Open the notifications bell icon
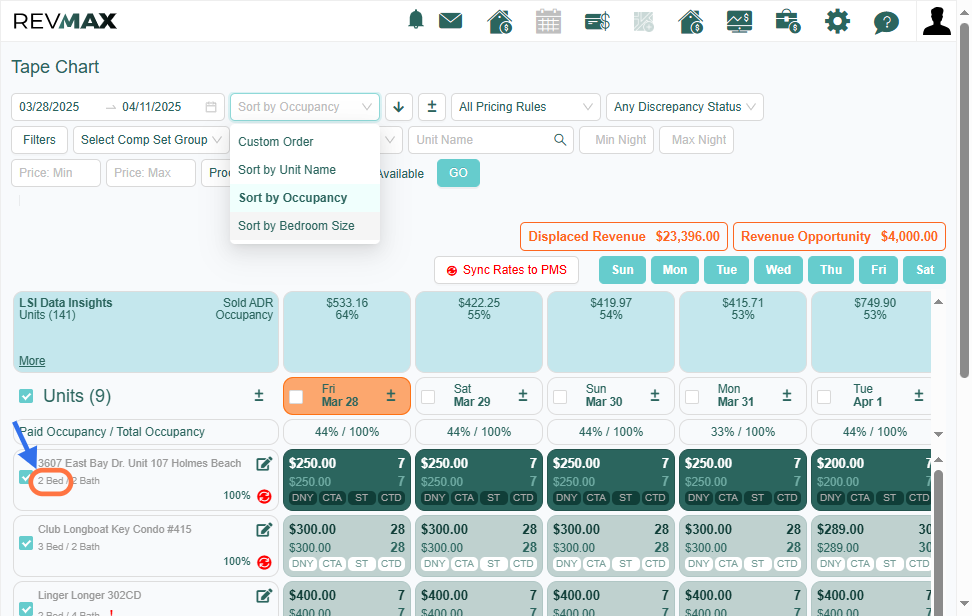The height and width of the screenshot is (616, 972). pyautogui.click(x=416, y=20)
